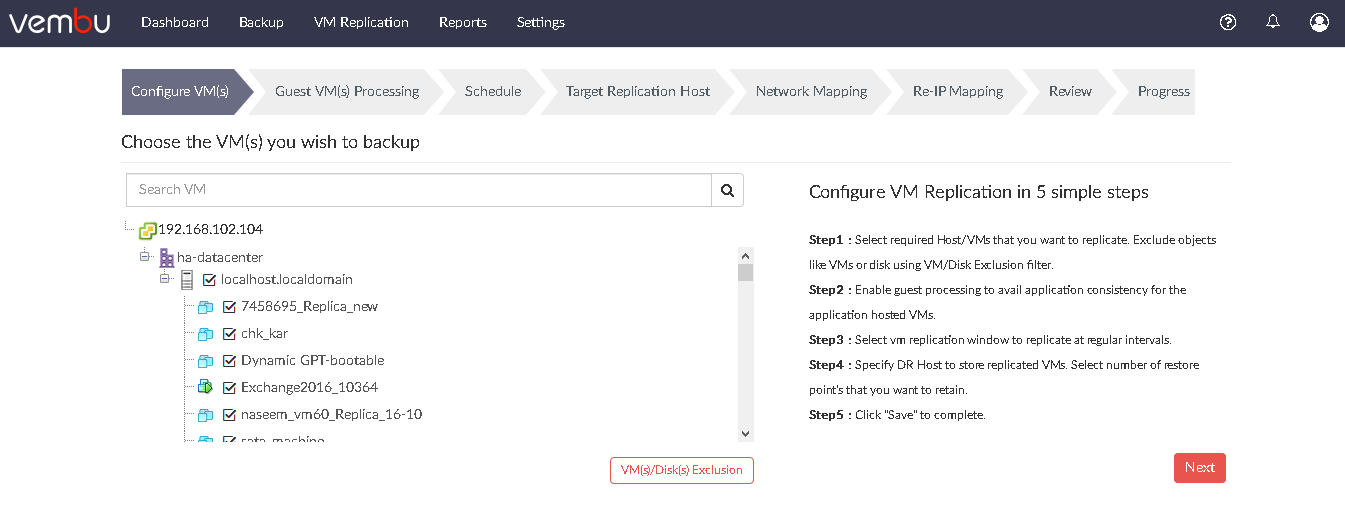Open the user account profile icon
Screen dimensions: 1345x521
pyautogui.click(x=1319, y=22)
